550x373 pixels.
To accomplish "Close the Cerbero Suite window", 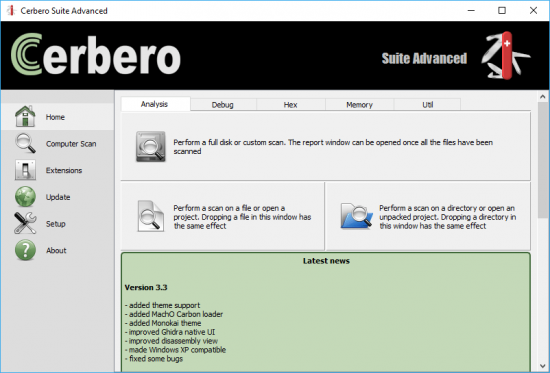I will 533,11.
